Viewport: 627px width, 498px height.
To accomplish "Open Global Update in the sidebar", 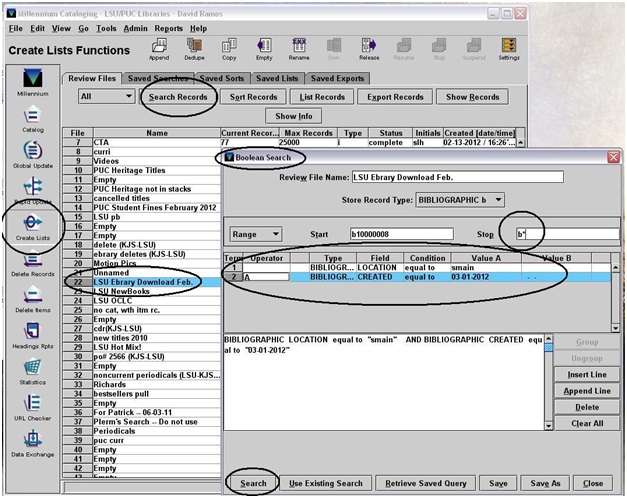I will tap(32, 156).
